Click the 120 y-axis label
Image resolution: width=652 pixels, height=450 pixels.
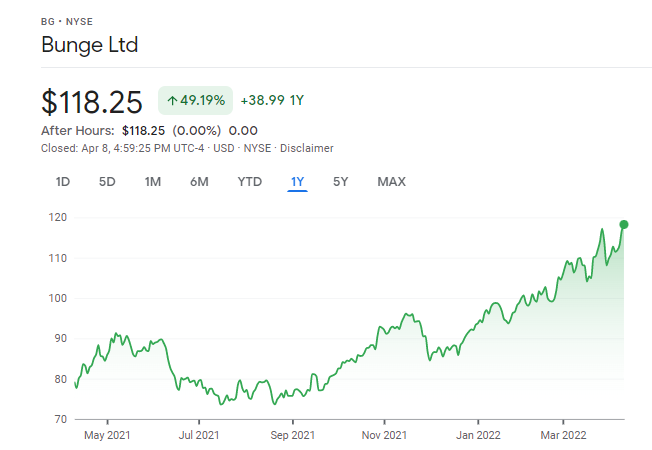(x=58, y=217)
